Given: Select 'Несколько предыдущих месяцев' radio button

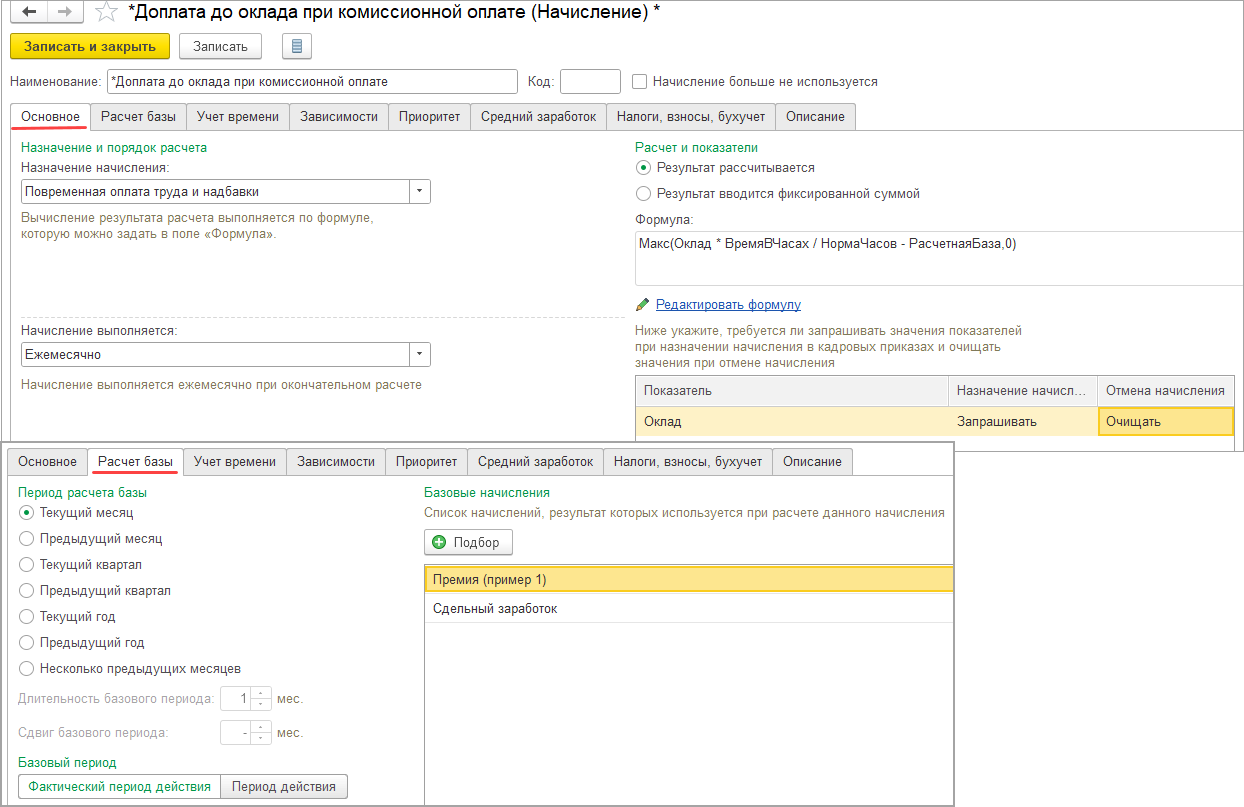Looking at the screenshot, I should [x=27, y=668].
